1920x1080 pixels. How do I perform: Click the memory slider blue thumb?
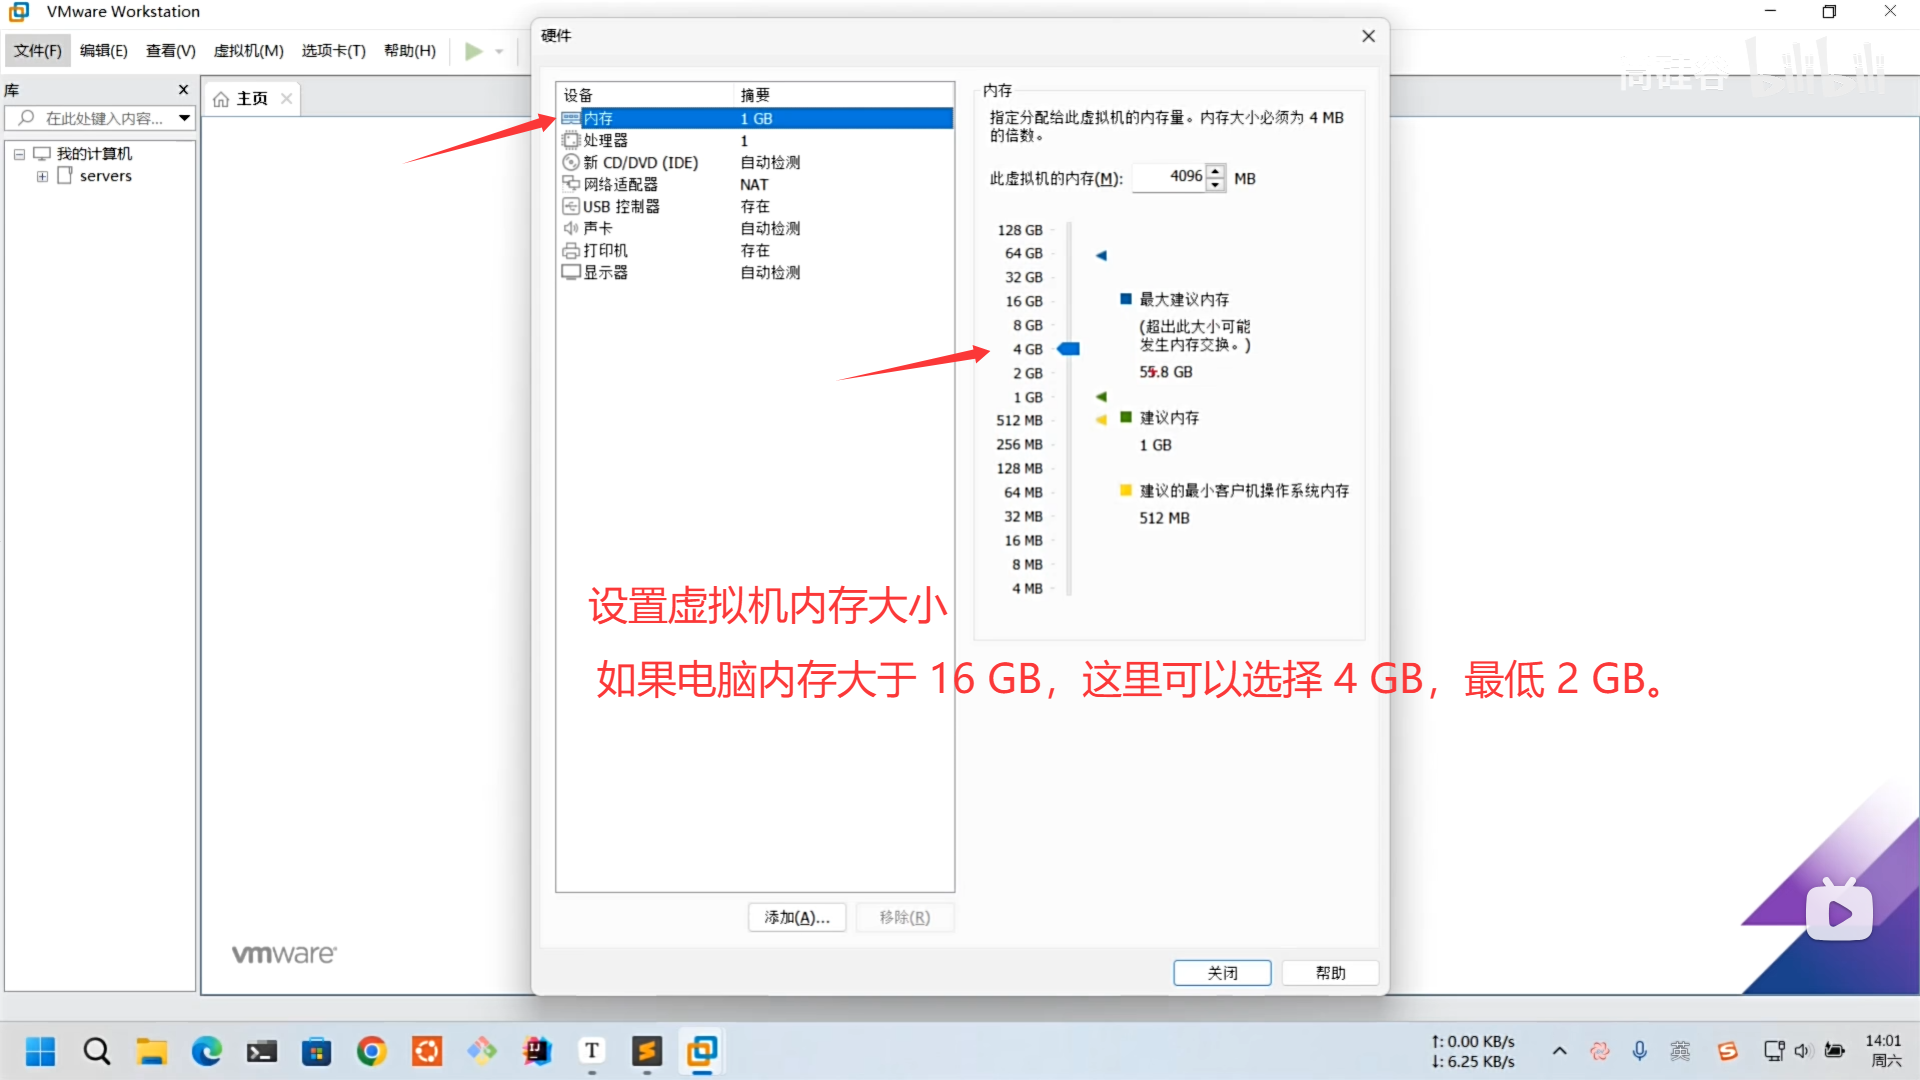(x=1069, y=349)
